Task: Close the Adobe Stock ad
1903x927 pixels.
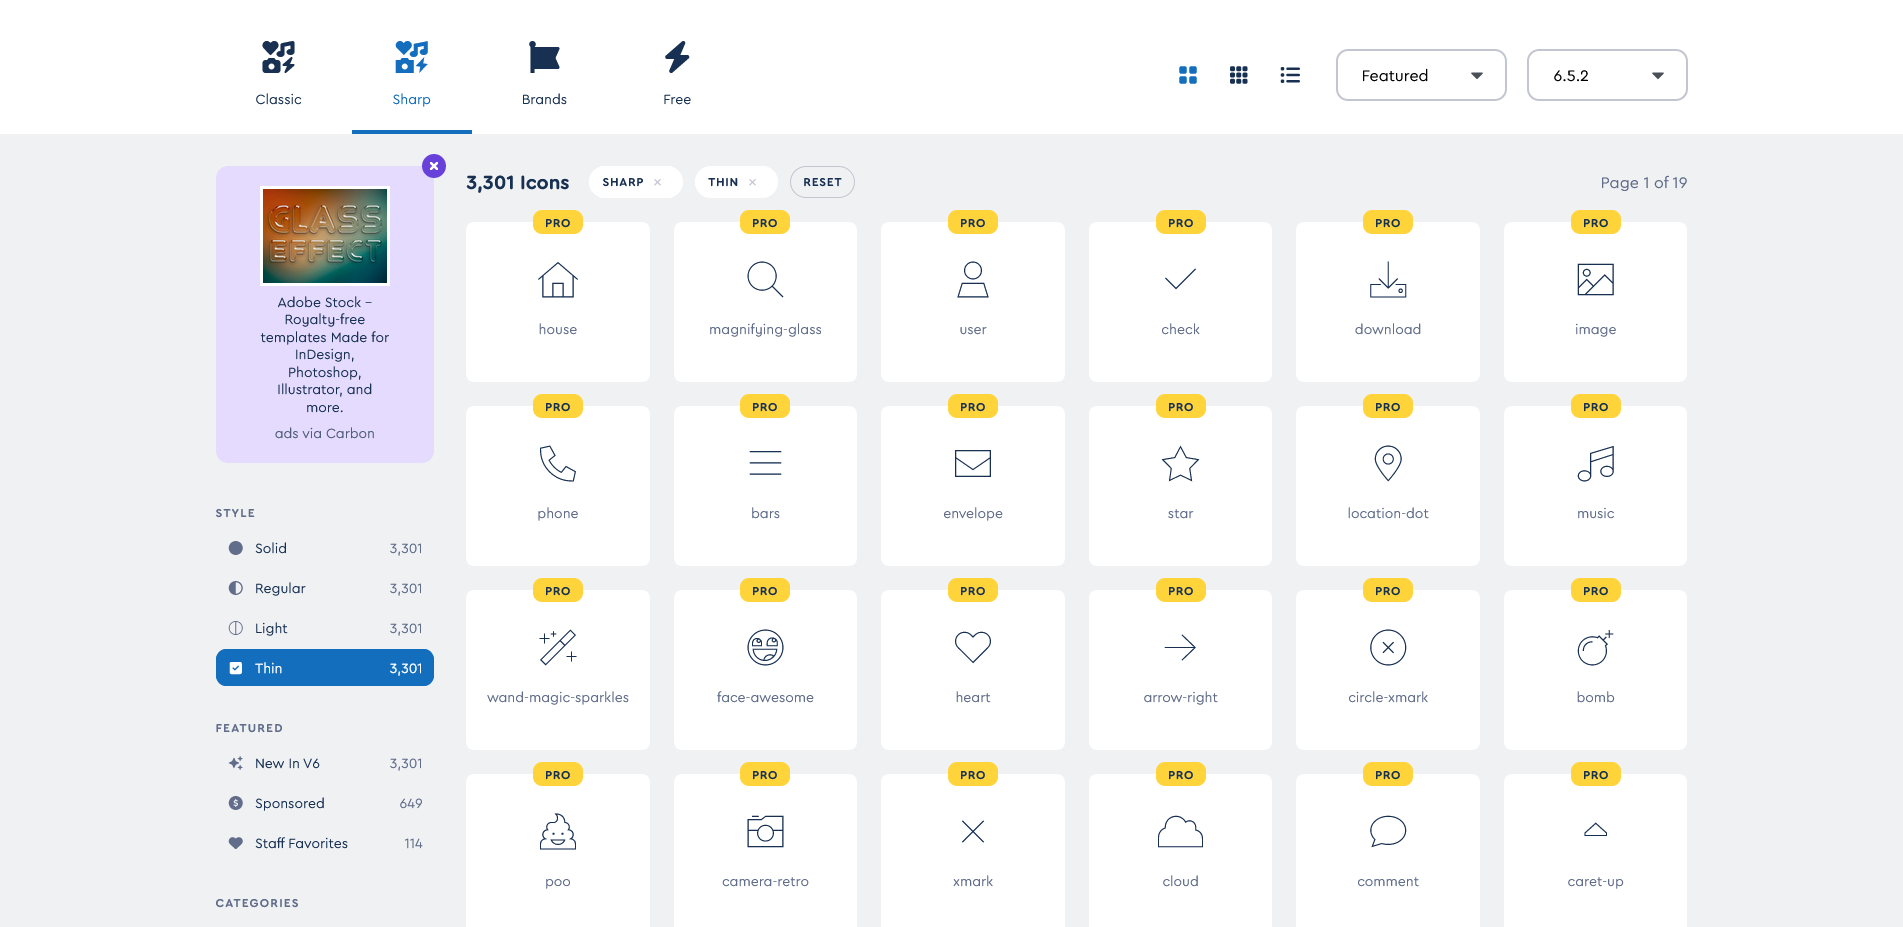Action: (x=433, y=166)
